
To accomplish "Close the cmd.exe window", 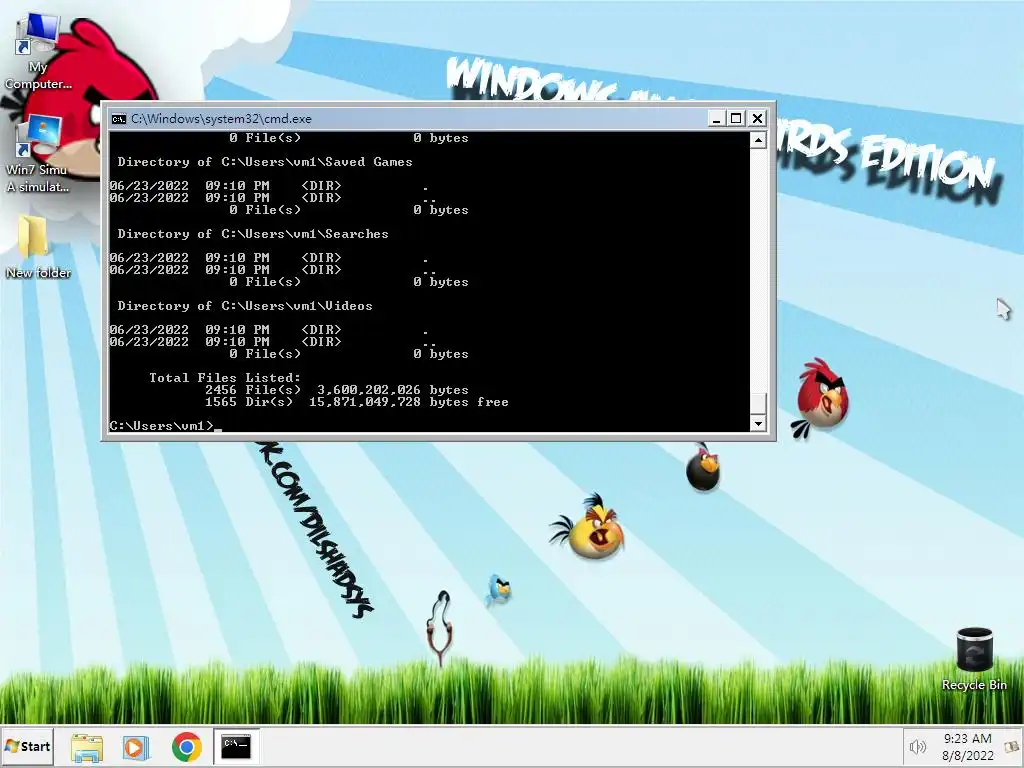I will pos(757,118).
